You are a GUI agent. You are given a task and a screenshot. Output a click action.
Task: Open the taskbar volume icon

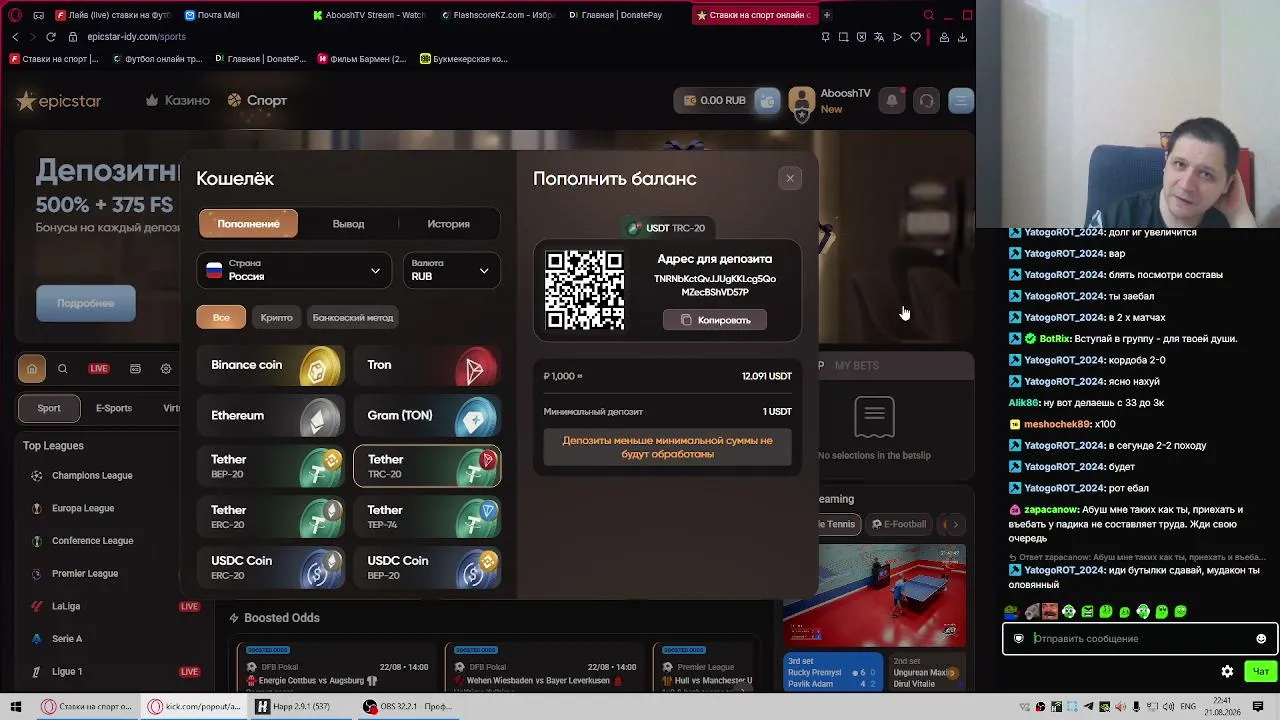(1169, 707)
